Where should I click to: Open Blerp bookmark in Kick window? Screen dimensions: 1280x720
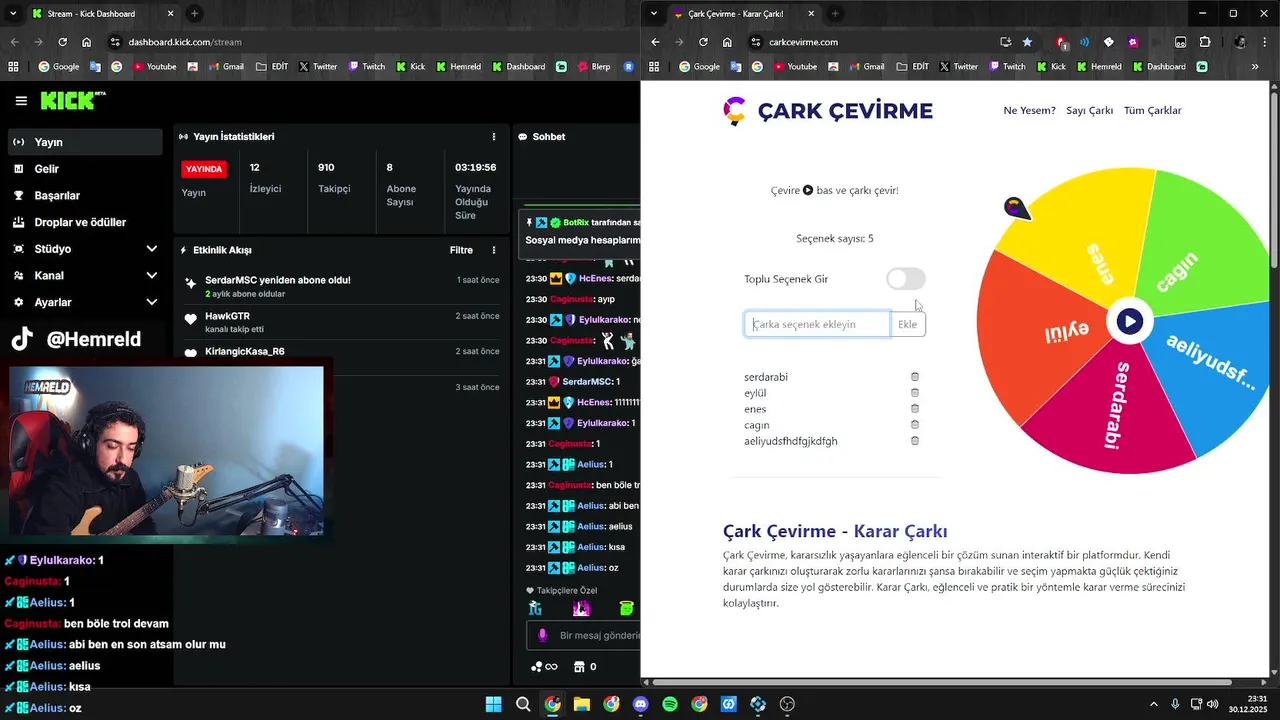click(591, 67)
